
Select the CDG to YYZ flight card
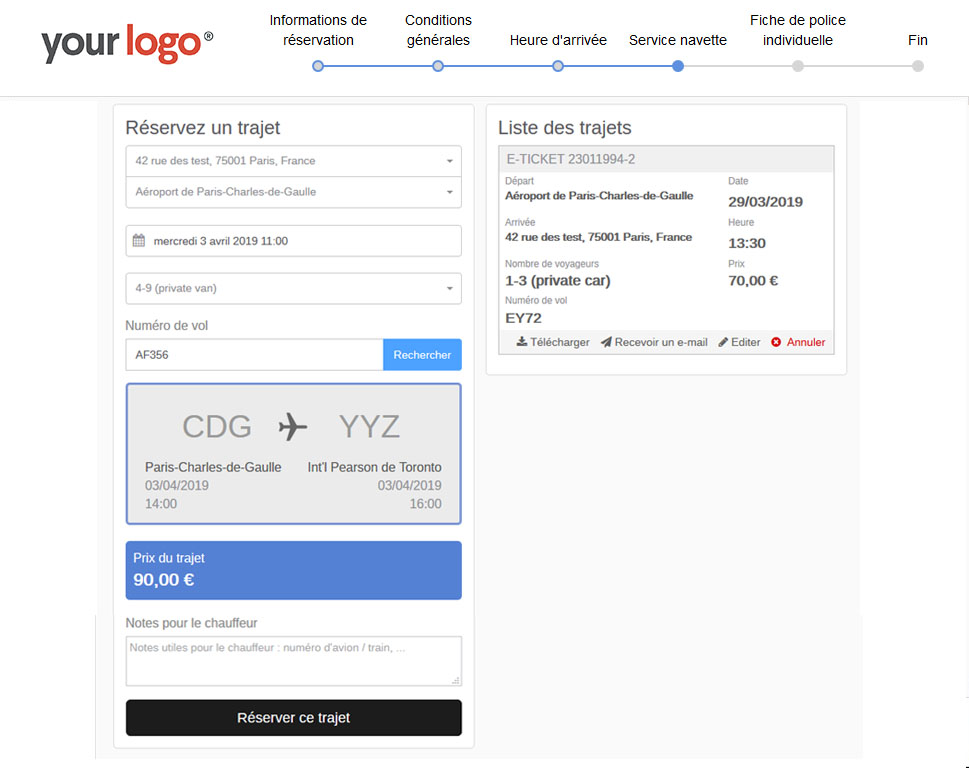(293, 454)
